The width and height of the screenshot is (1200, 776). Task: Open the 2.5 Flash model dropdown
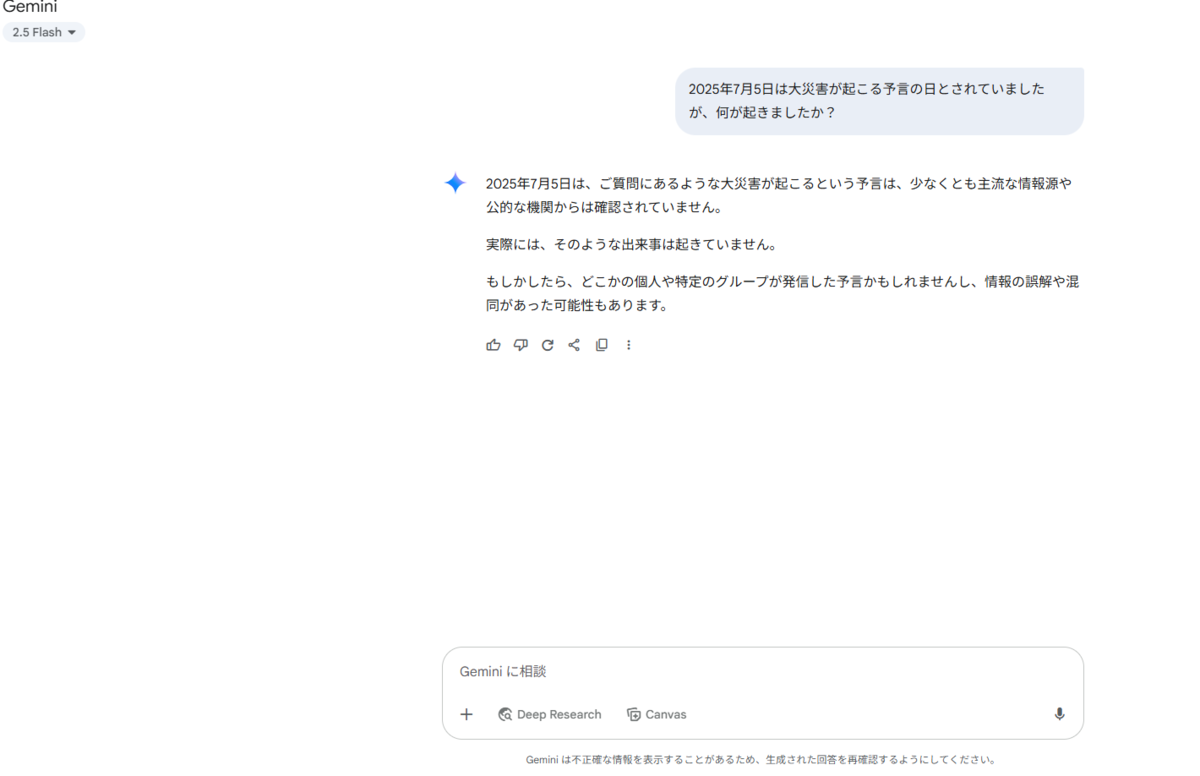[x=44, y=32]
